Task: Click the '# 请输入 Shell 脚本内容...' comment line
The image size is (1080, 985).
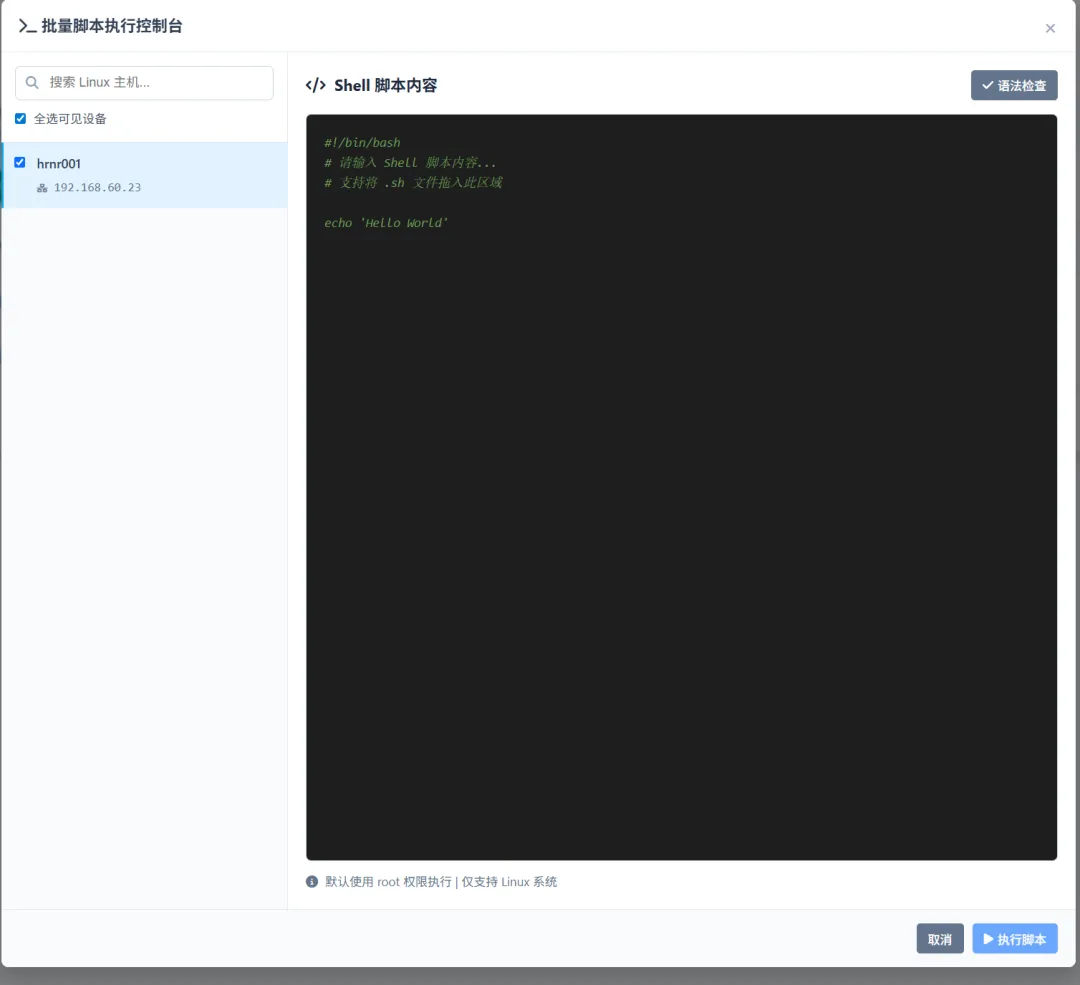Action: click(410, 163)
